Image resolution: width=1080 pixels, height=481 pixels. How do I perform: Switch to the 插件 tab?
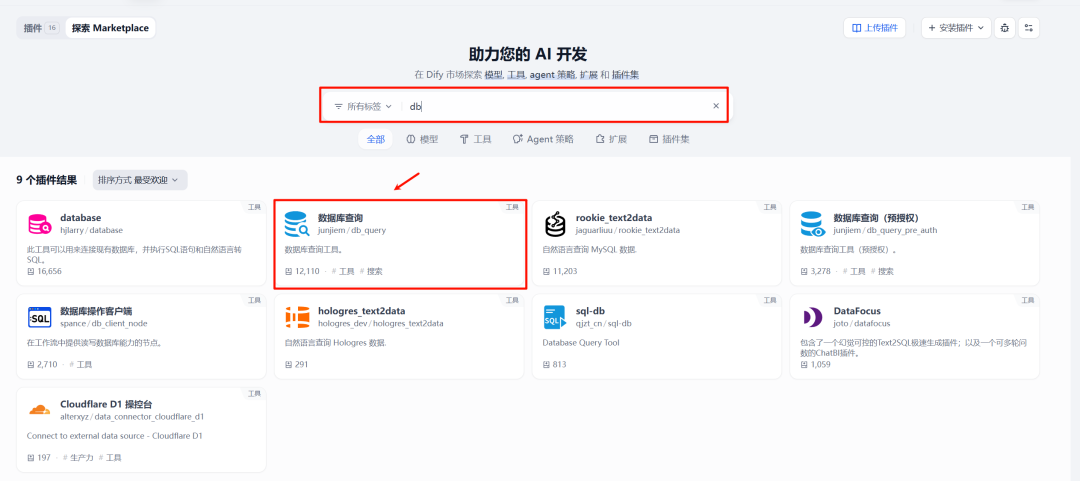[41, 28]
